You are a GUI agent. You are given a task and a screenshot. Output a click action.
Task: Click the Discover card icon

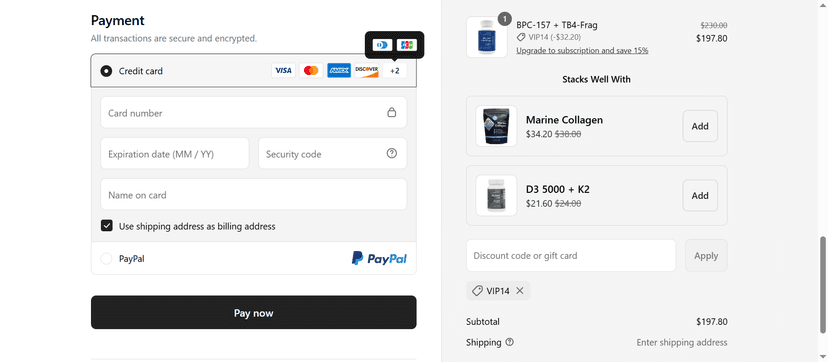click(x=366, y=71)
